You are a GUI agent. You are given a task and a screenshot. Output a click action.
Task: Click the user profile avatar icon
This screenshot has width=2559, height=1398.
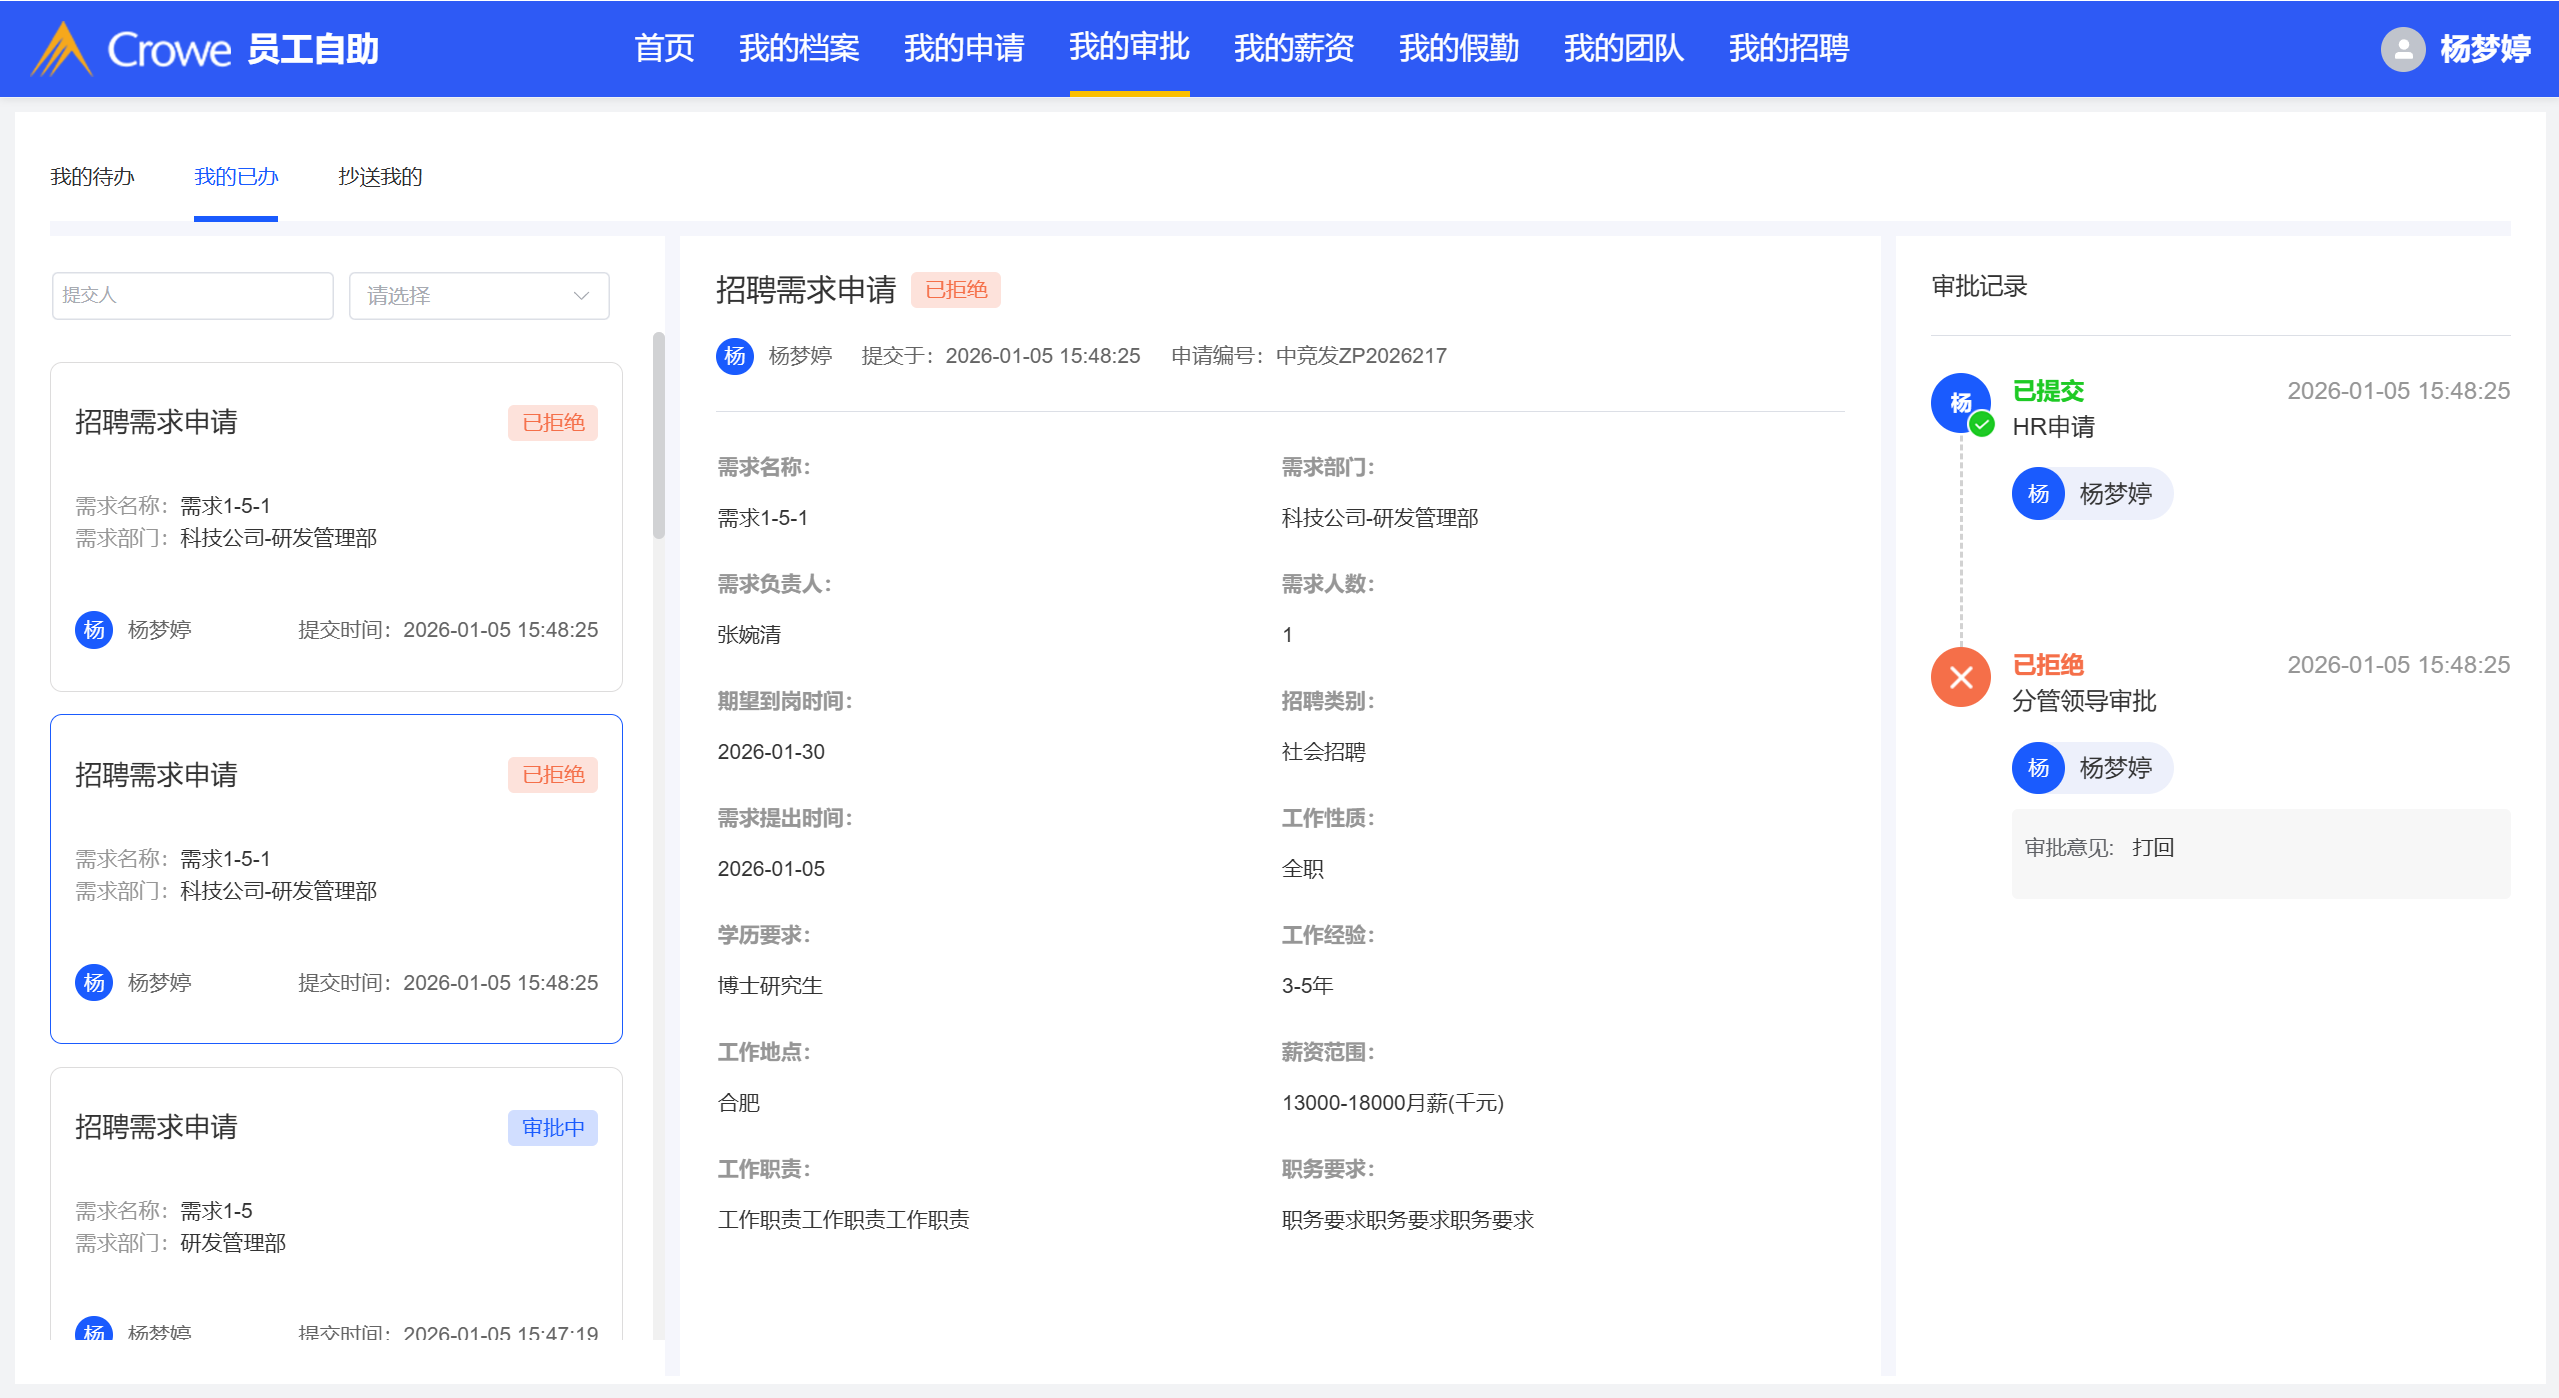pos(2402,49)
